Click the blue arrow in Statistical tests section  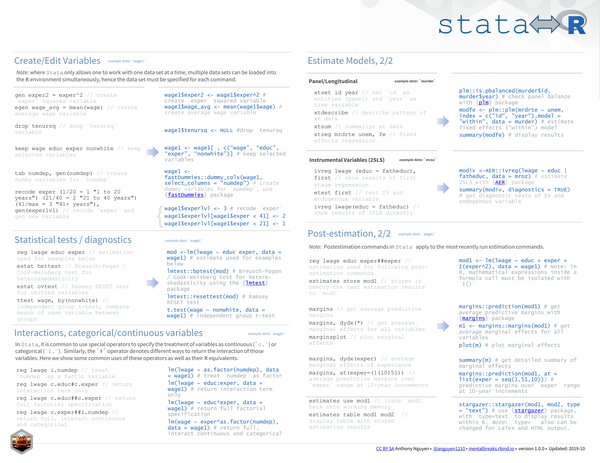pyautogui.click(x=153, y=283)
